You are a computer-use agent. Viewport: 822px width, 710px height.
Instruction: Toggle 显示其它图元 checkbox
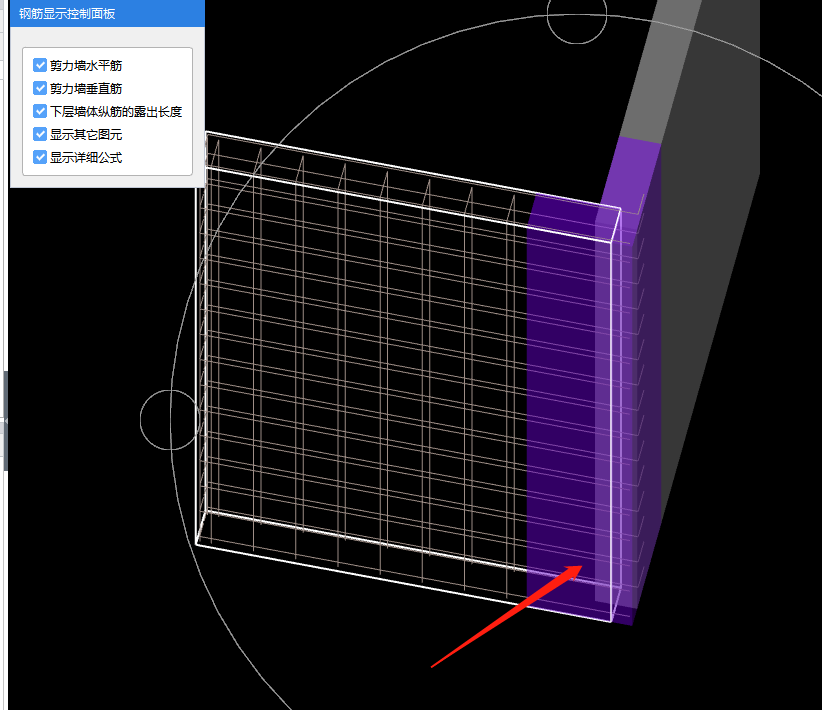pos(40,134)
